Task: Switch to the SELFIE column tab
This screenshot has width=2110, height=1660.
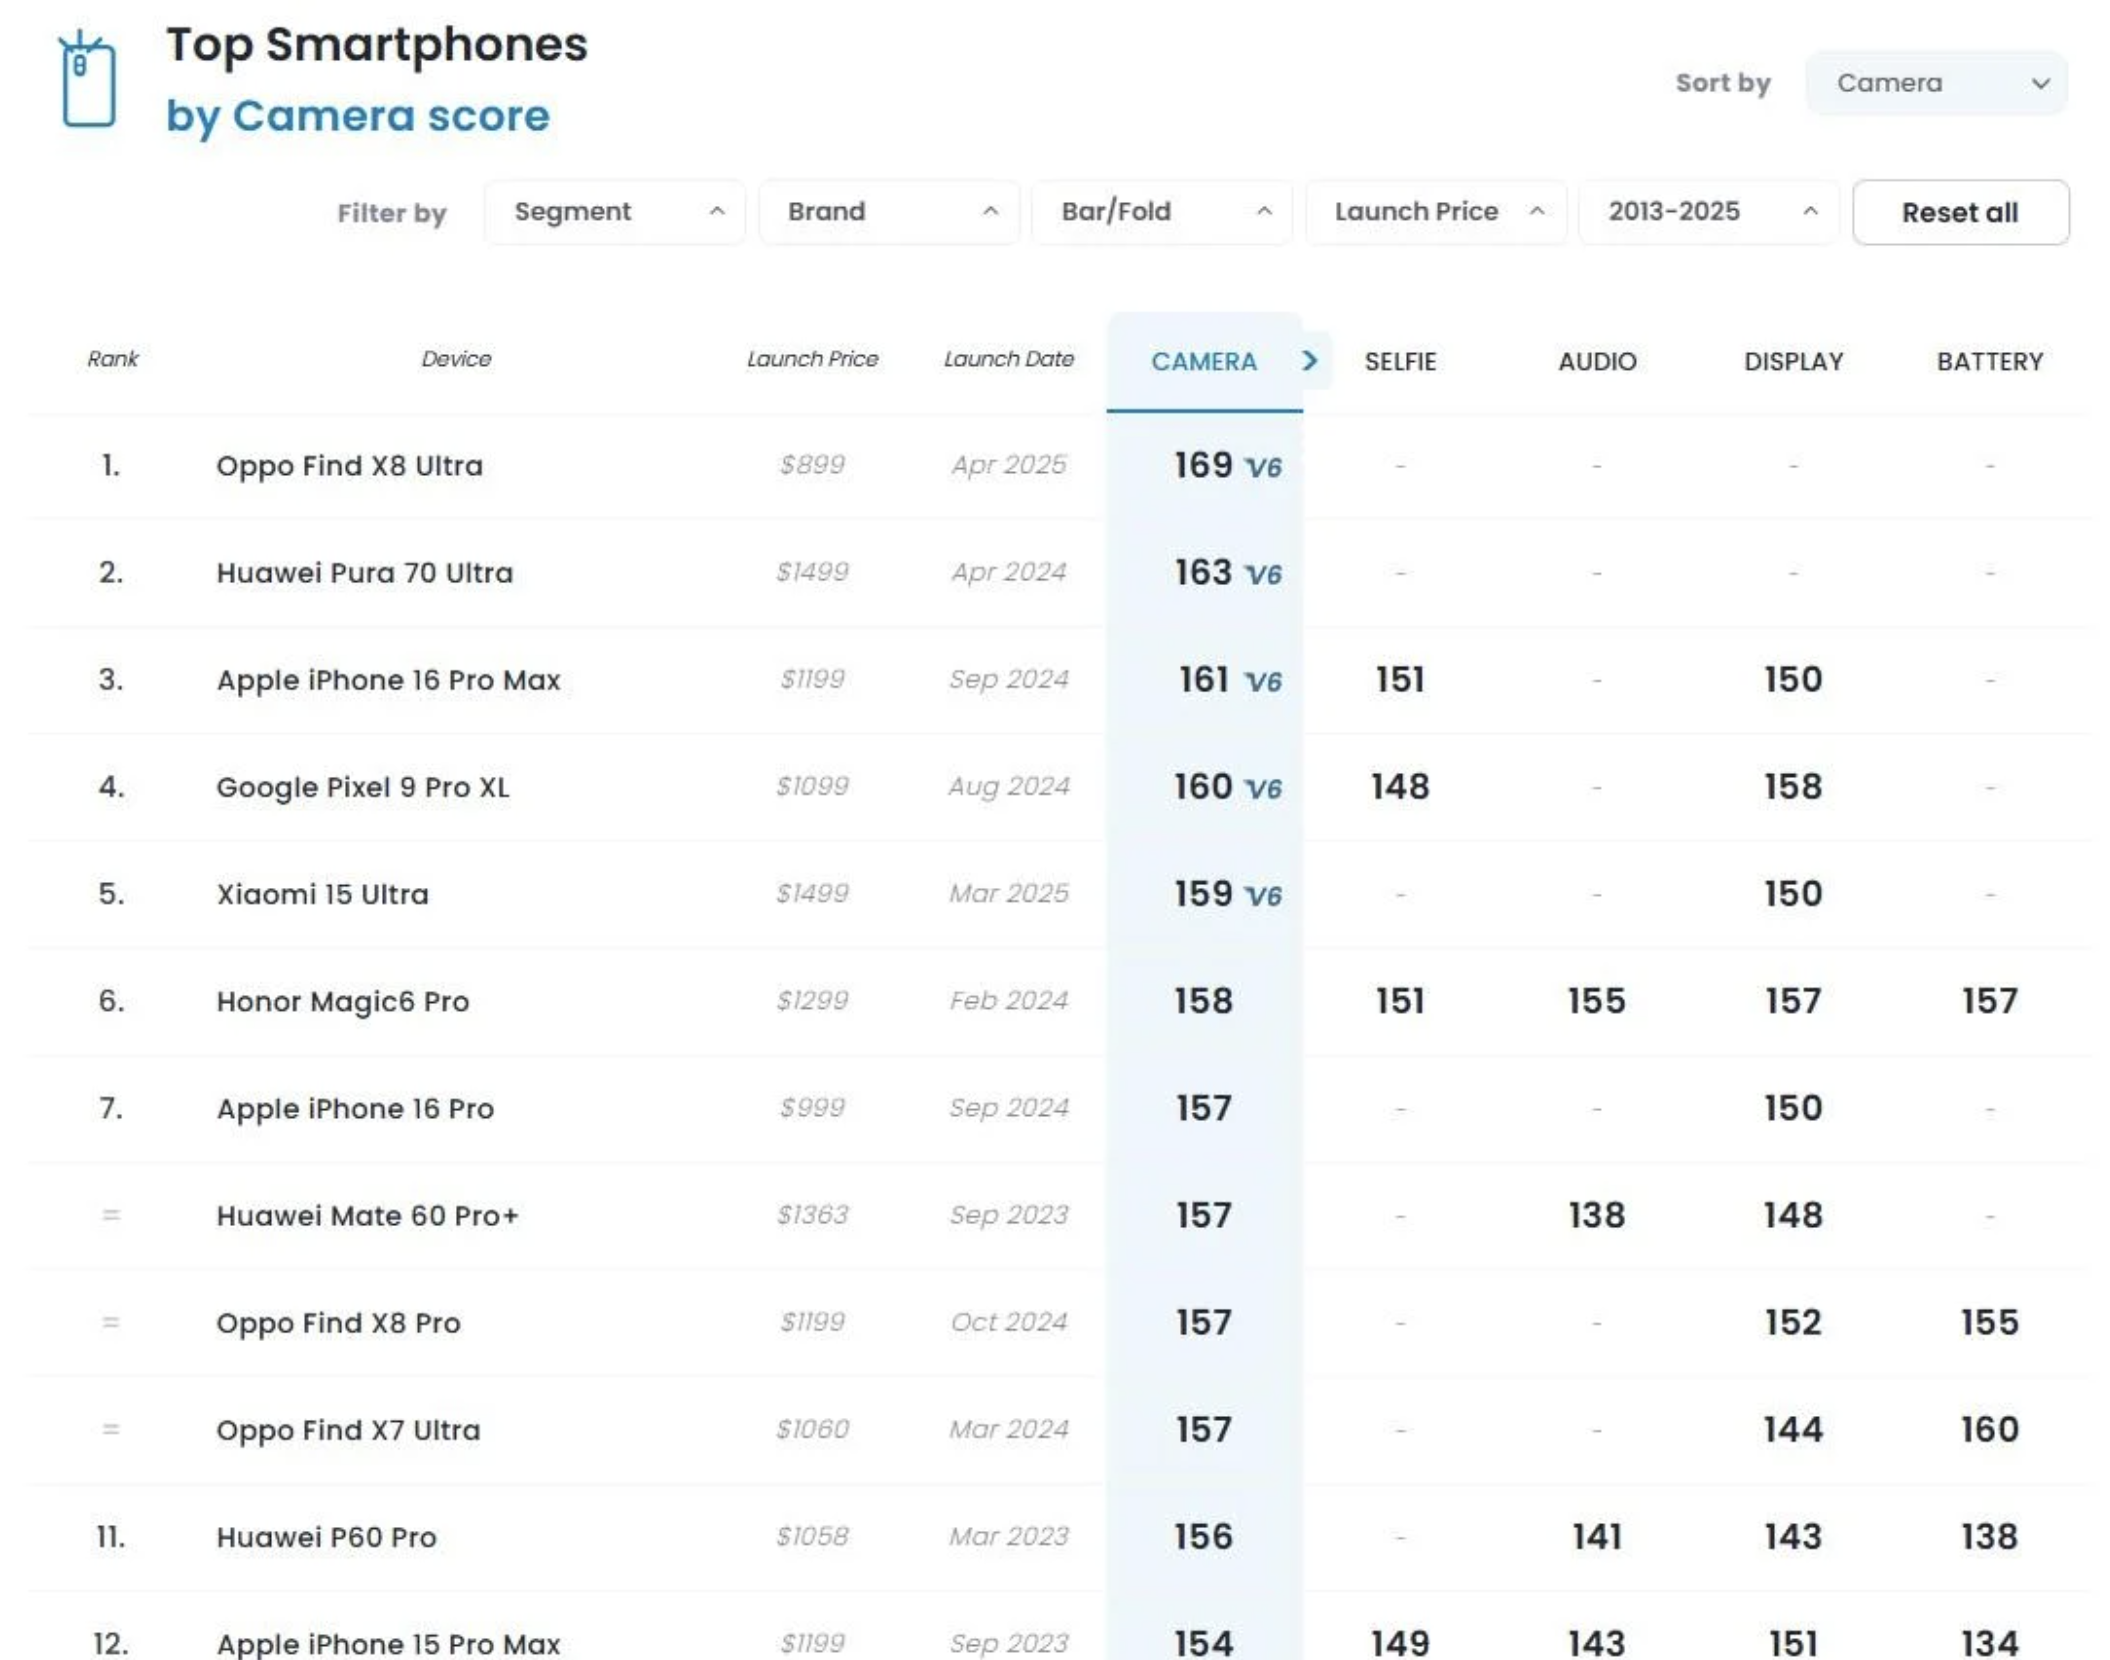Action: (1400, 362)
